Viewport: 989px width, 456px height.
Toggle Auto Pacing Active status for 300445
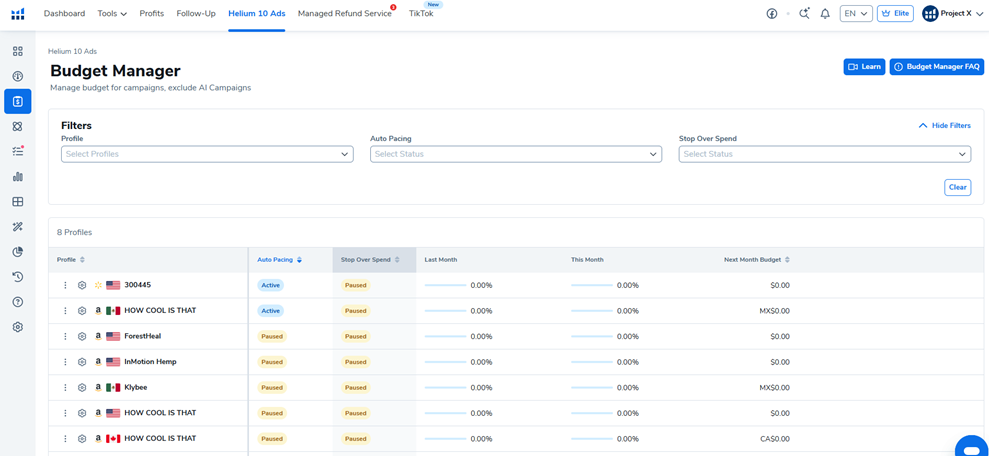[271, 285]
